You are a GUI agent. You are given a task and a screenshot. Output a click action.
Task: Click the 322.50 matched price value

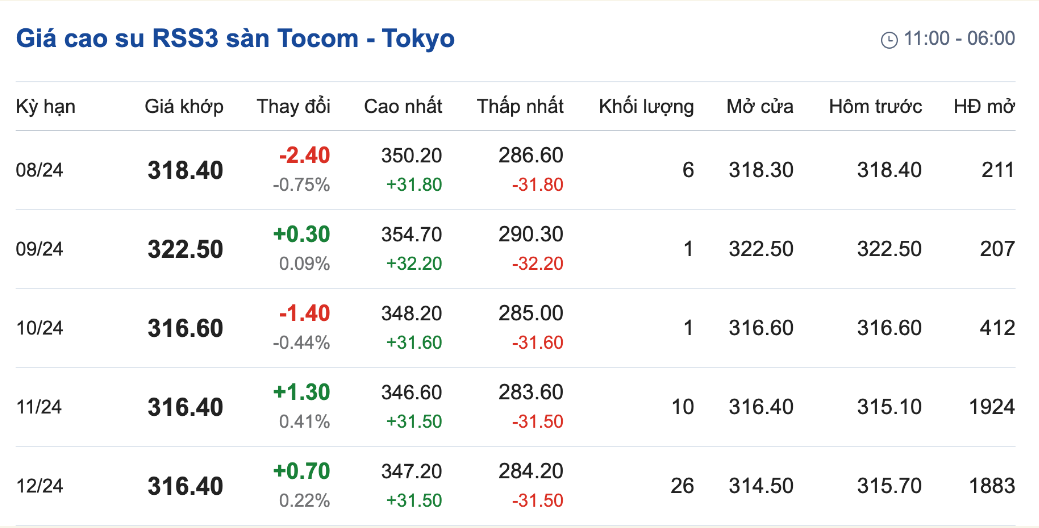tap(186, 249)
